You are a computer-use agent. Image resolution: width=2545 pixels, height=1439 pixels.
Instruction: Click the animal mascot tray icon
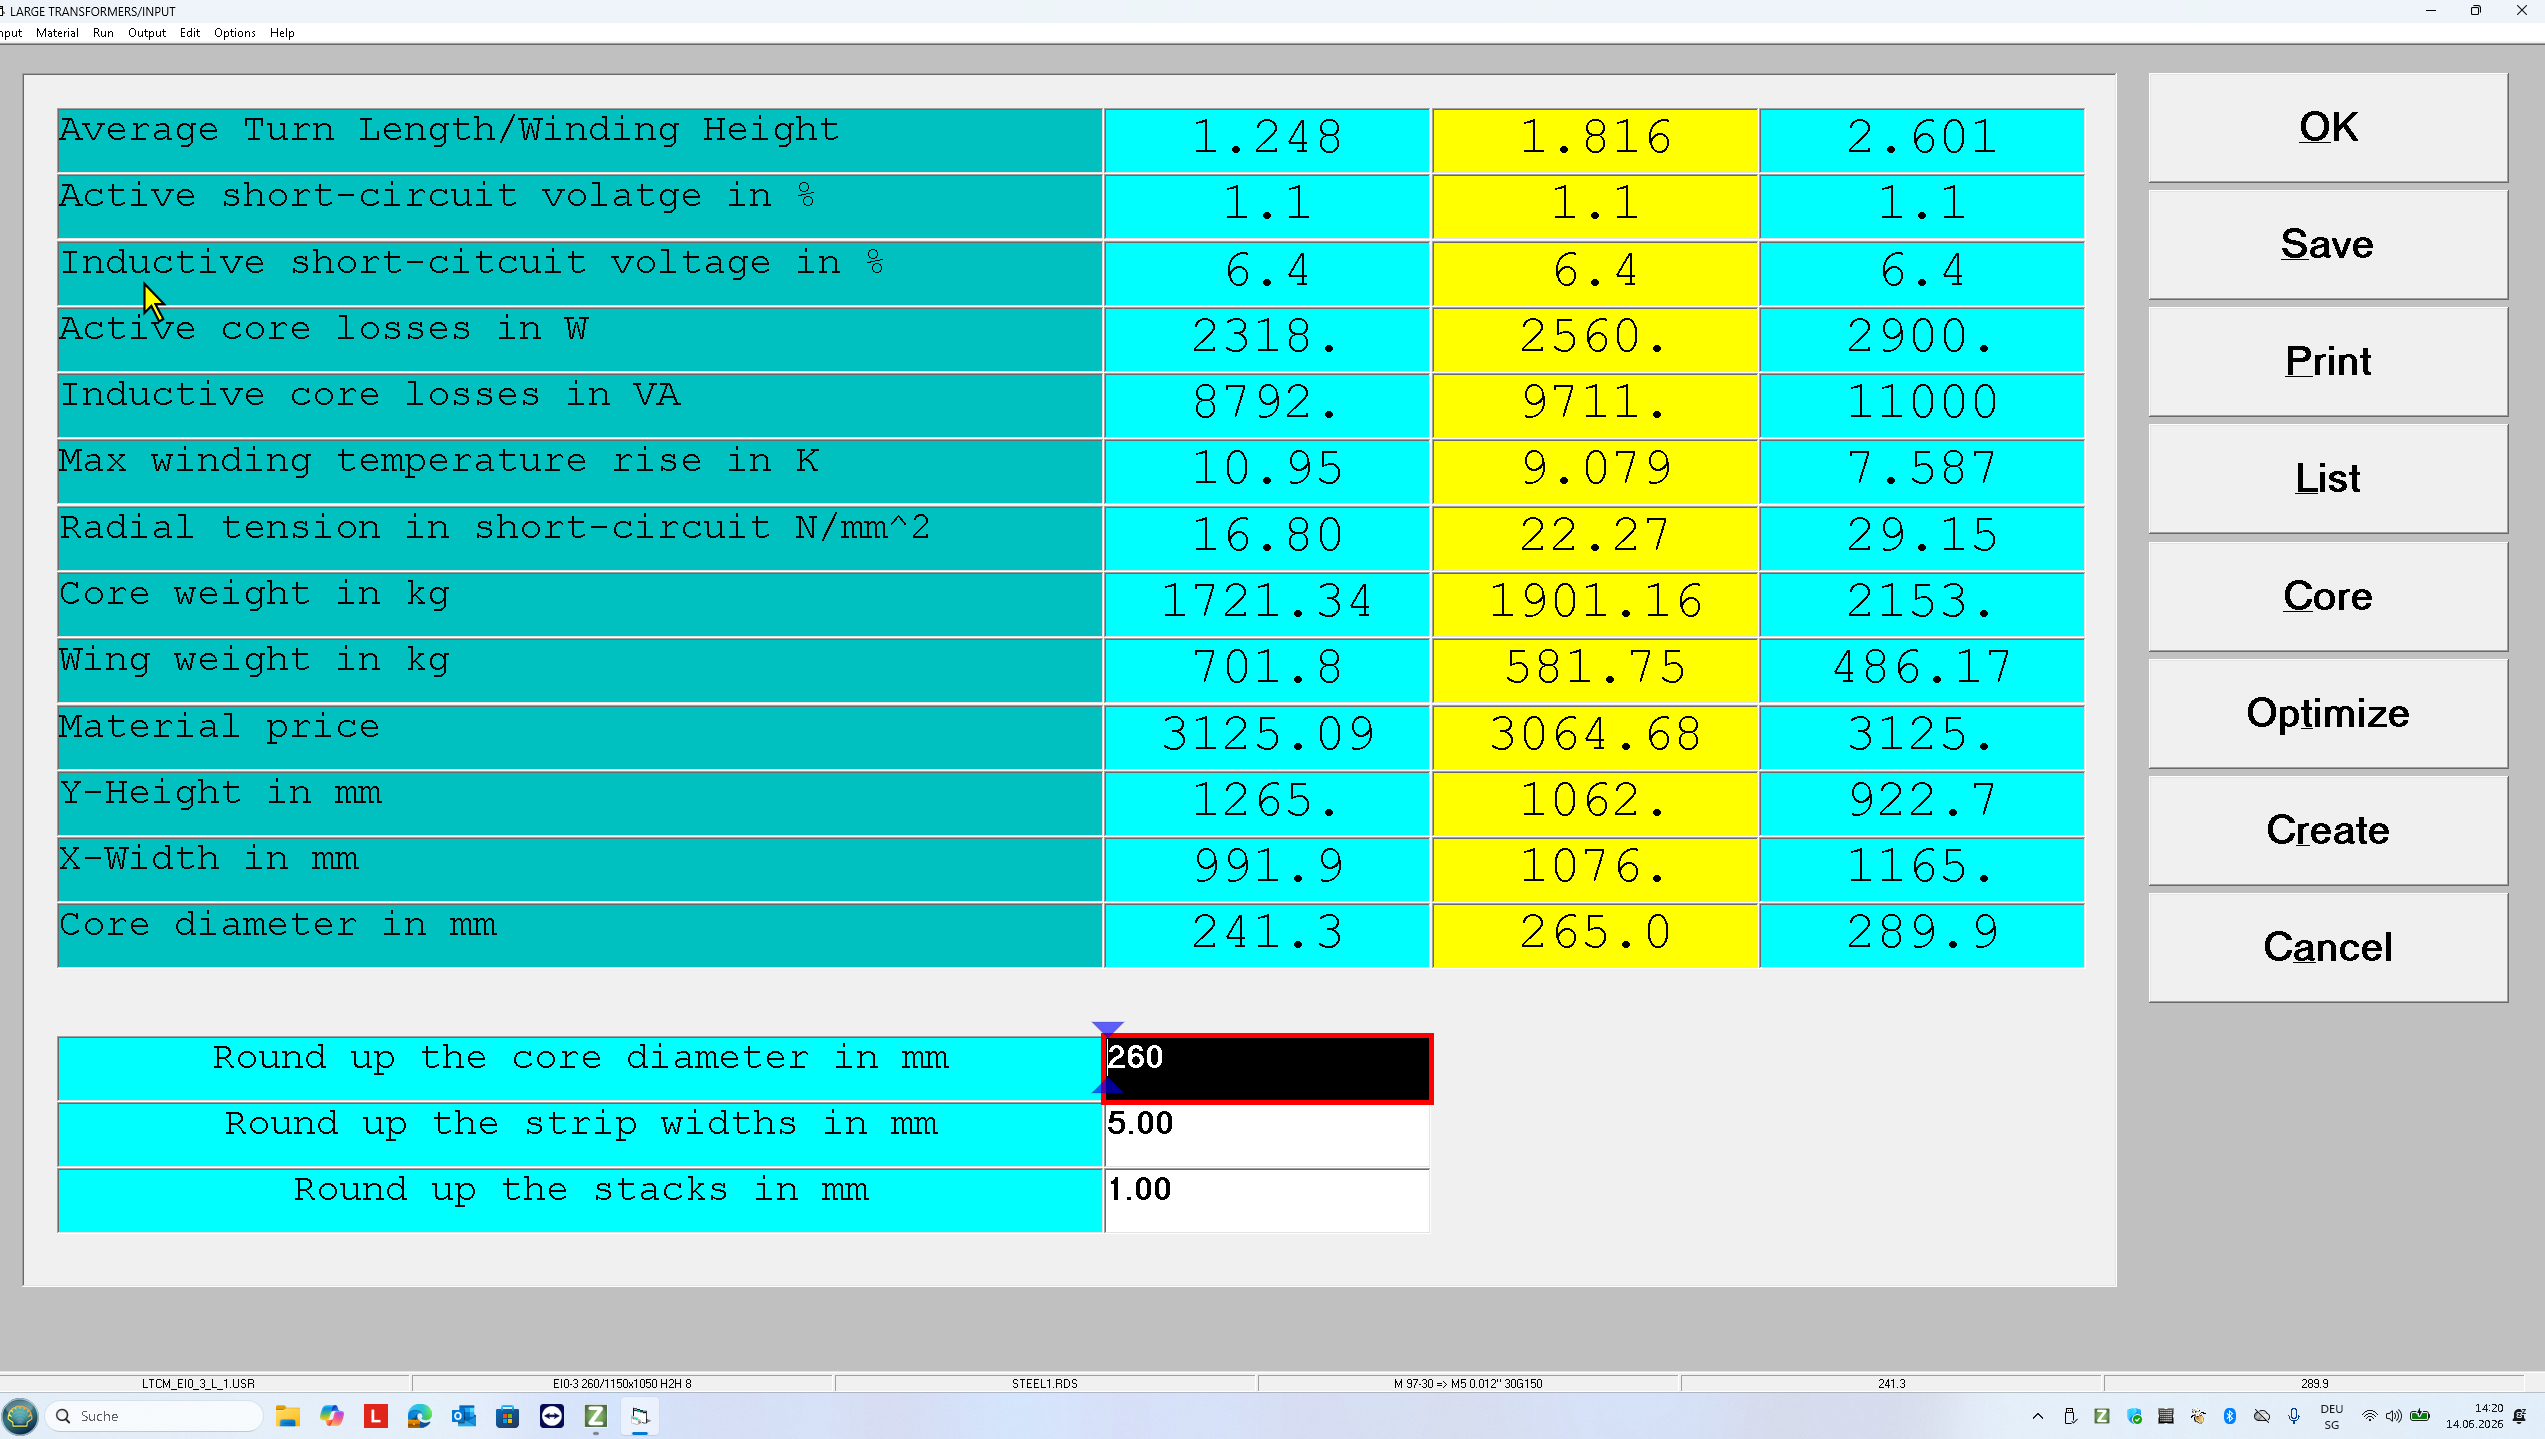2198,1416
